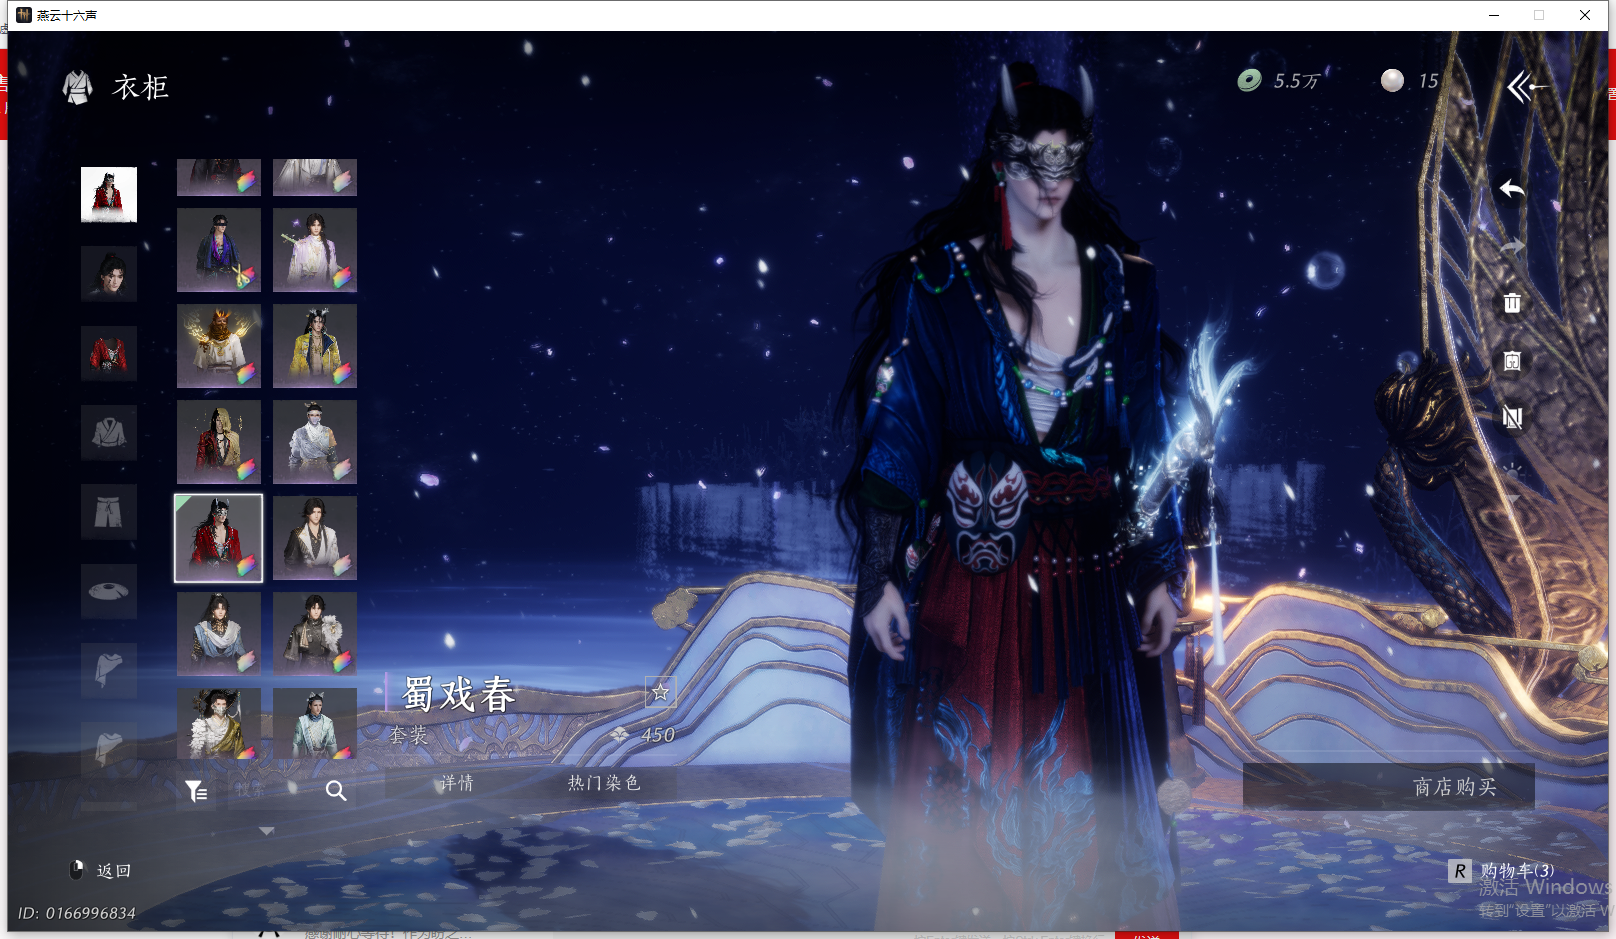Expand the arrow below the lighting icon
This screenshot has width=1616, height=939.
pyautogui.click(x=1512, y=499)
